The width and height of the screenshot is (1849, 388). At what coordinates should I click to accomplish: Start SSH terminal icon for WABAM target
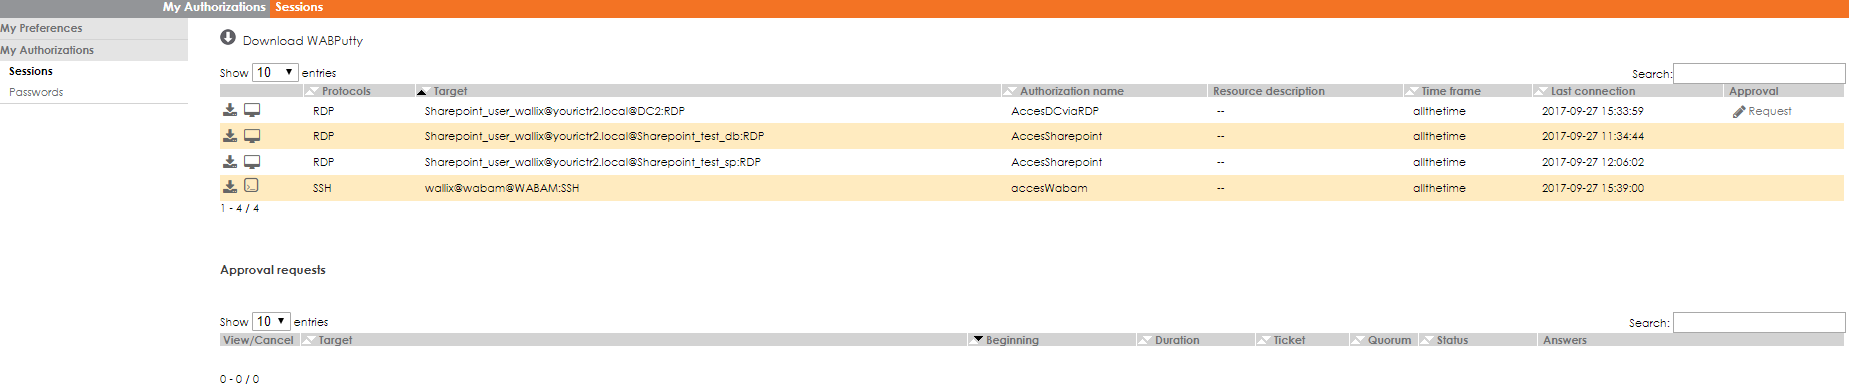[x=252, y=186]
